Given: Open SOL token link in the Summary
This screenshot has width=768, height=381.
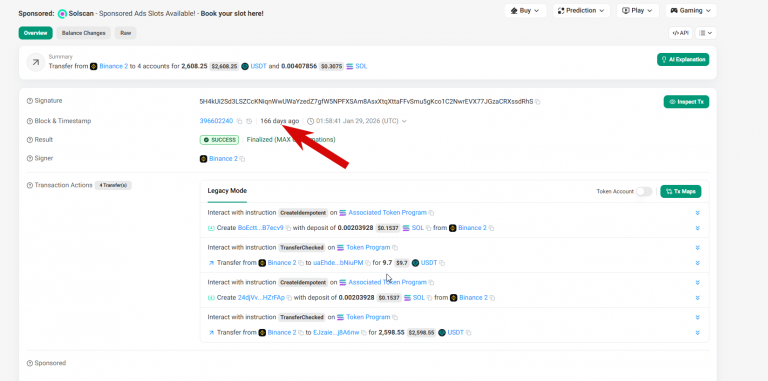Looking at the screenshot, I should click(361, 66).
